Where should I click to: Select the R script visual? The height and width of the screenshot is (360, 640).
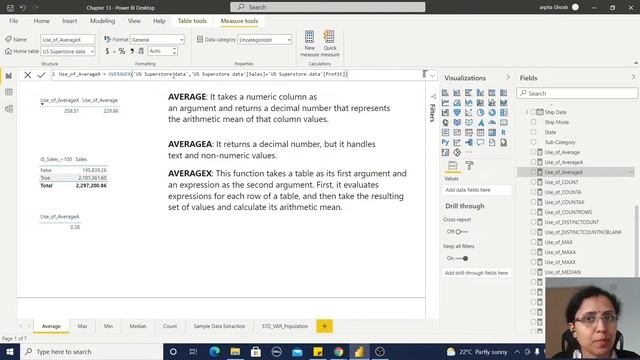[504, 133]
